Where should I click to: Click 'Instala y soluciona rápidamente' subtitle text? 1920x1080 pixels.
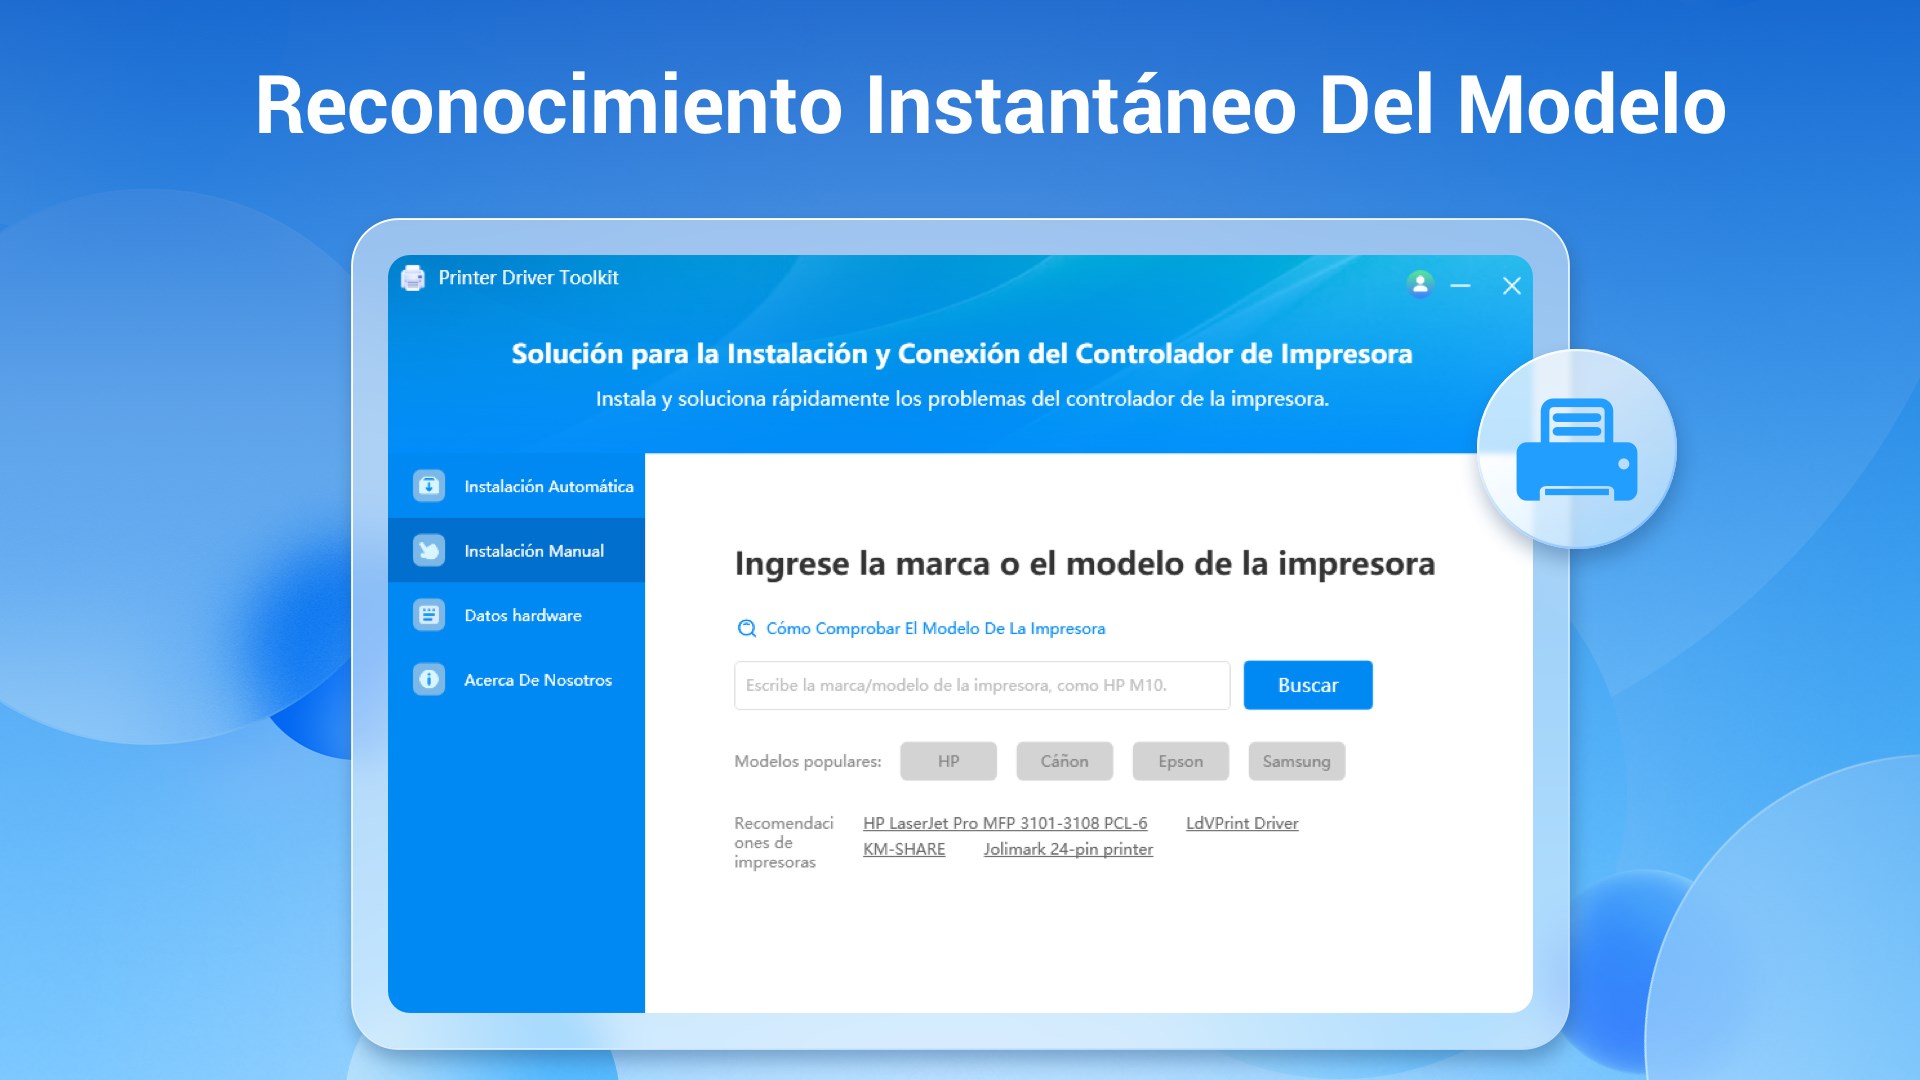coord(962,399)
